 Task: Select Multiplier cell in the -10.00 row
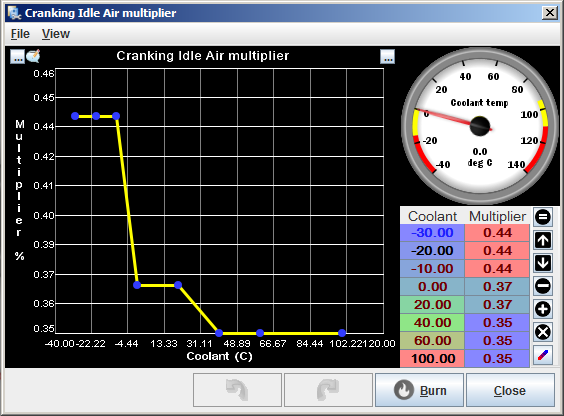point(497,269)
